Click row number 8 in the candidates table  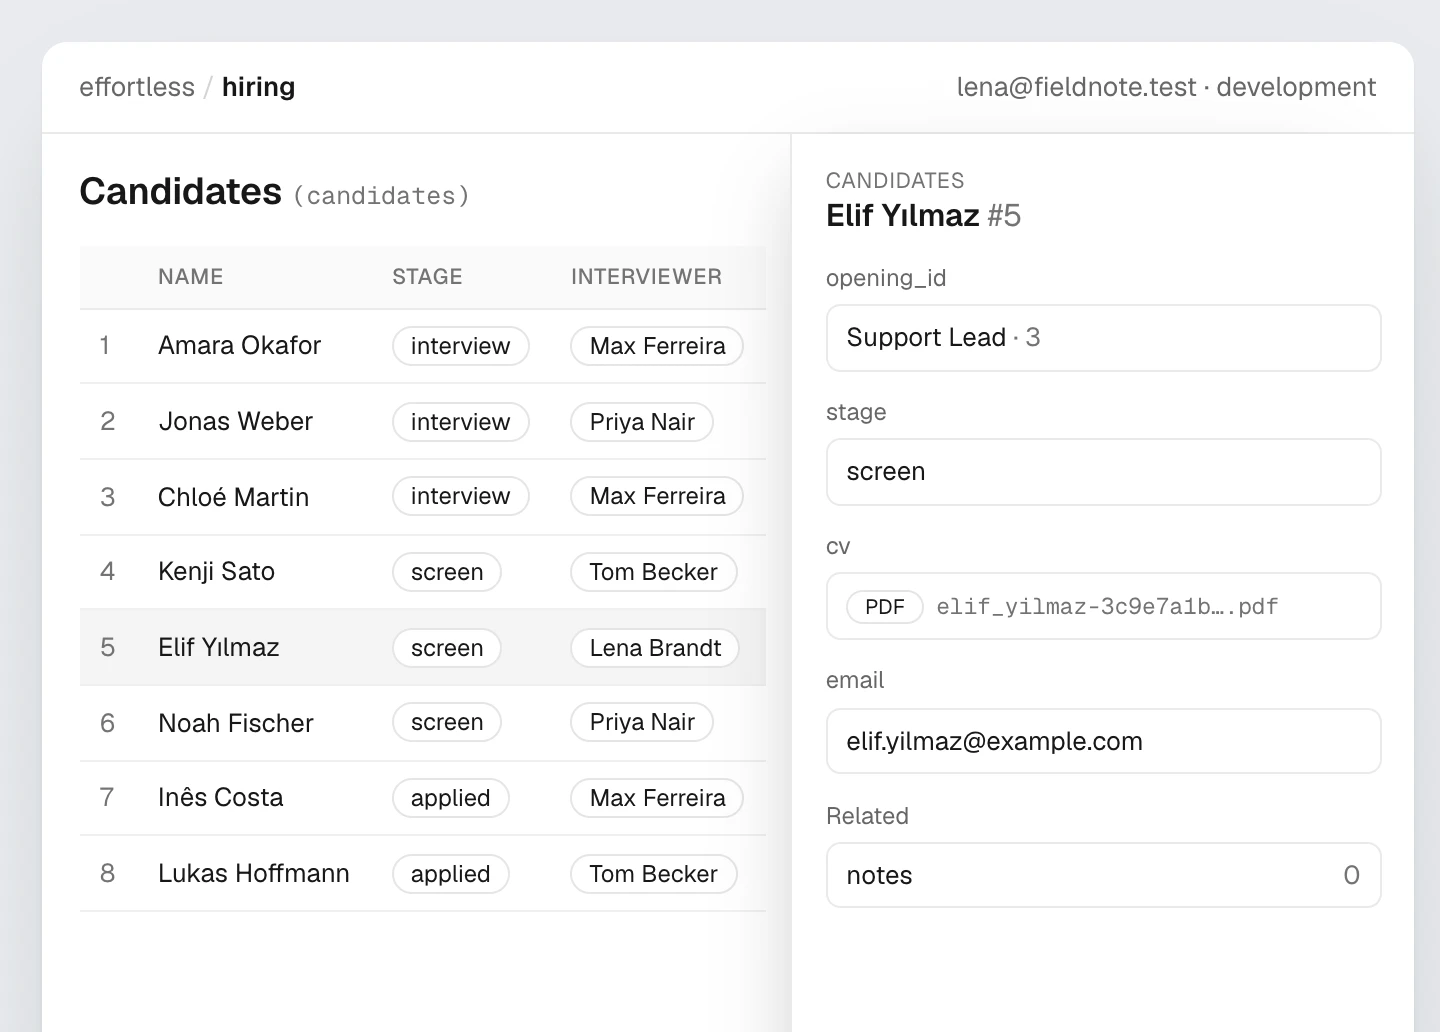coord(107,874)
